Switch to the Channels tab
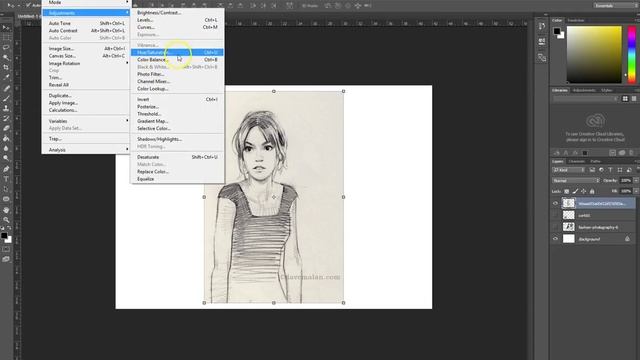Viewport: 640px width, 360px height. point(576,162)
